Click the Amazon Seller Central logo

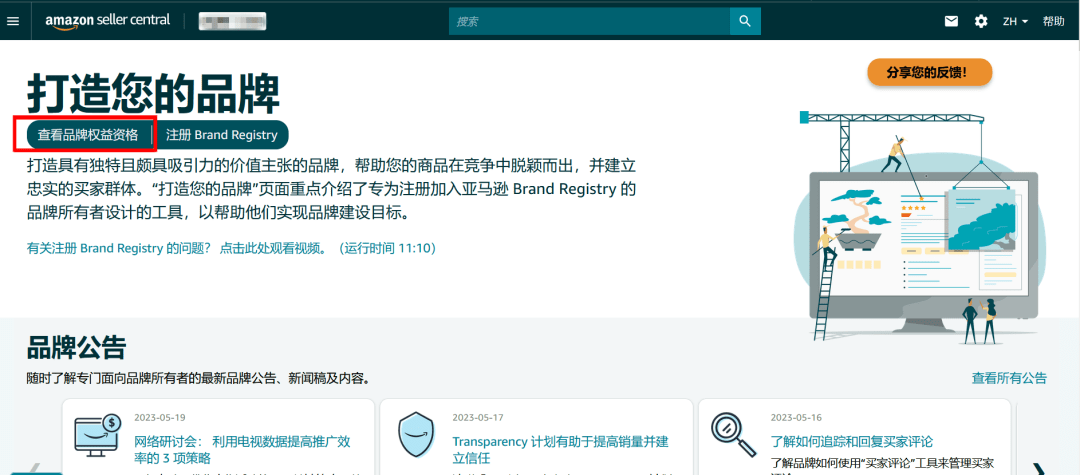(108, 21)
